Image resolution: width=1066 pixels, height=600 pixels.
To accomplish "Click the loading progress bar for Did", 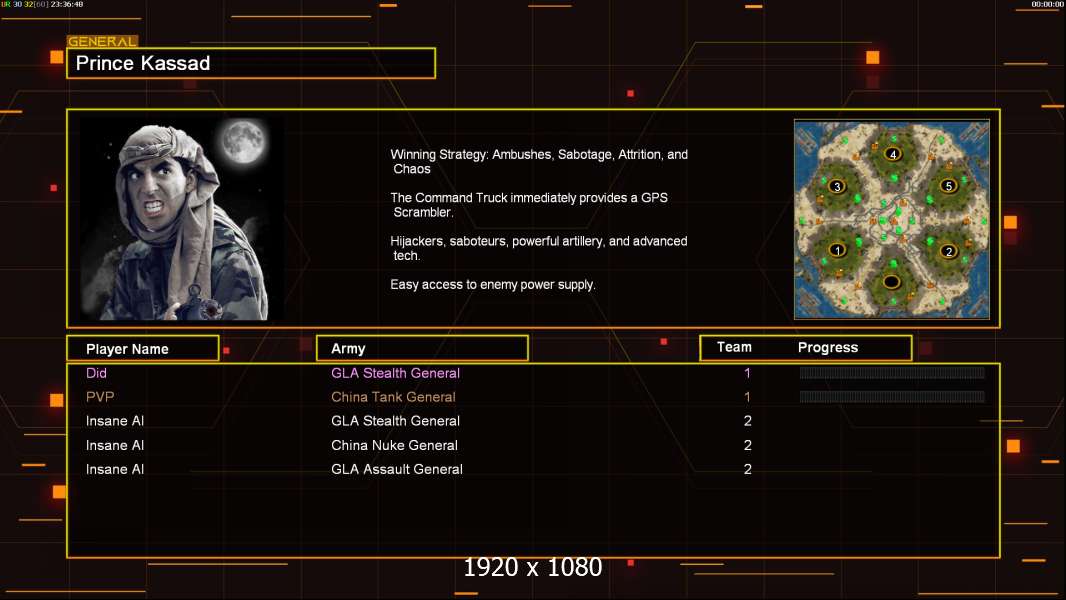I will tap(892, 372).
